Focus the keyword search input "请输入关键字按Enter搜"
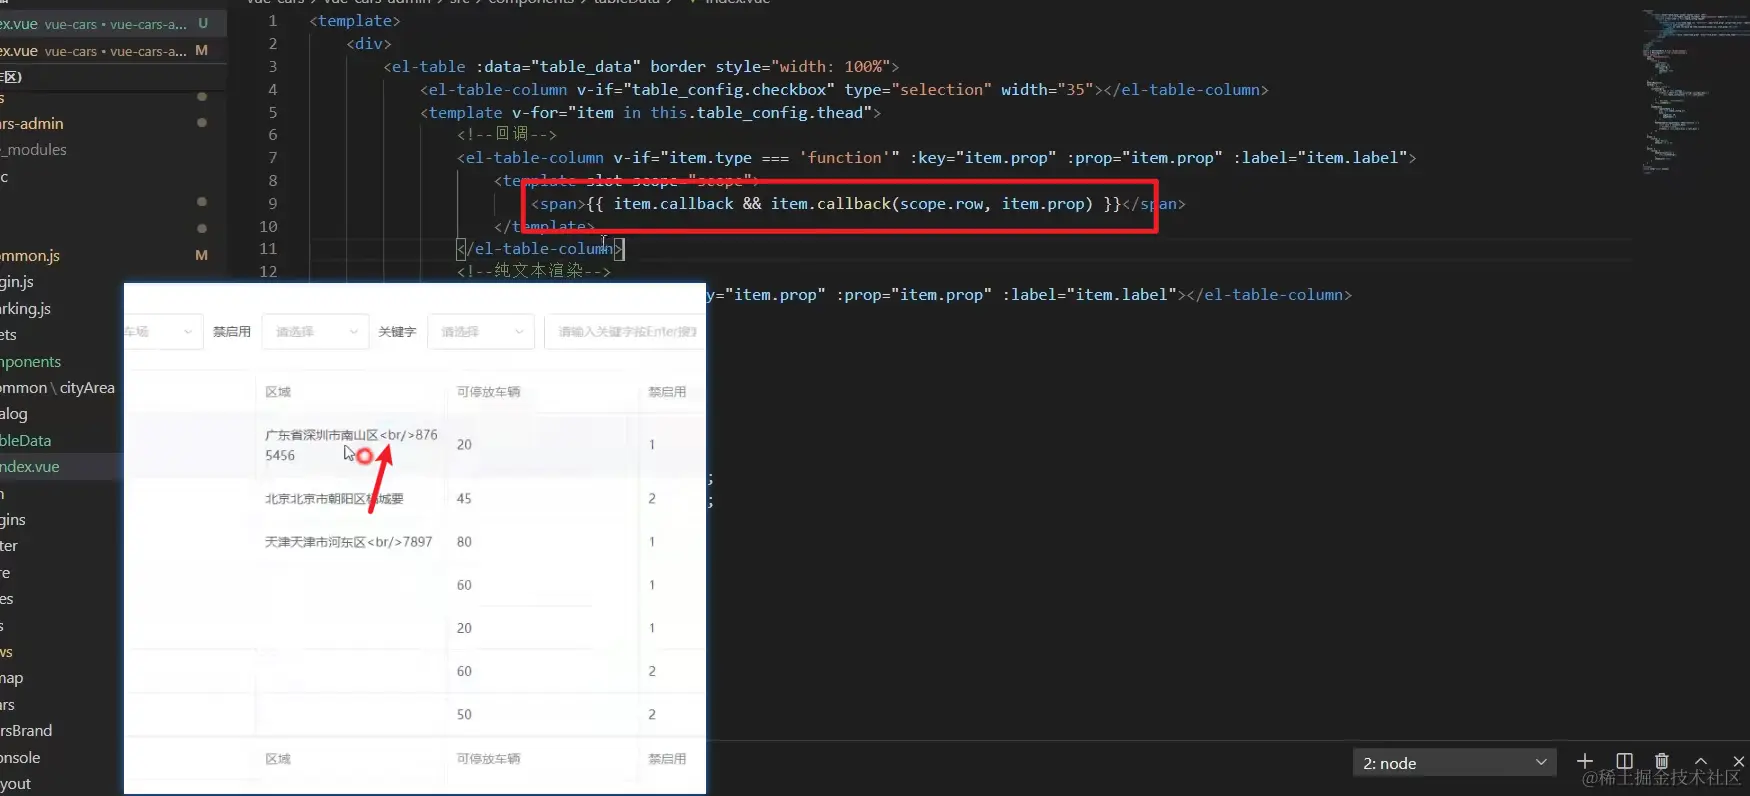 click(625, 332)
